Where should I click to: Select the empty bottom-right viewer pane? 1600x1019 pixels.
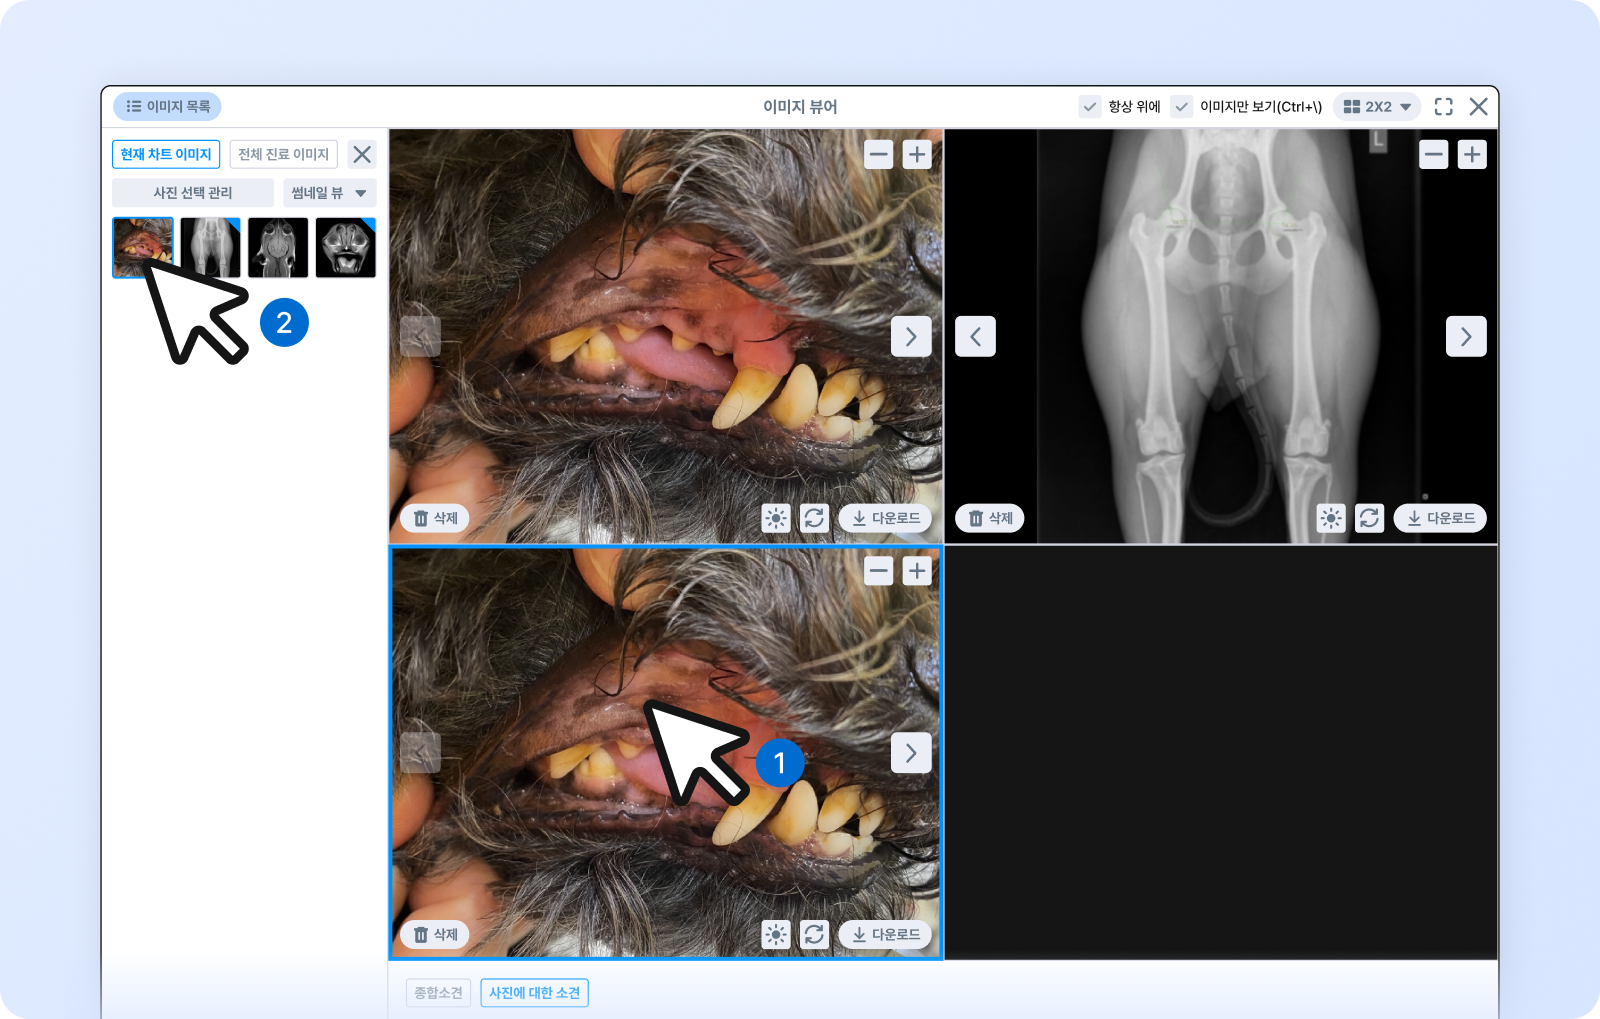coord(1221,752)
